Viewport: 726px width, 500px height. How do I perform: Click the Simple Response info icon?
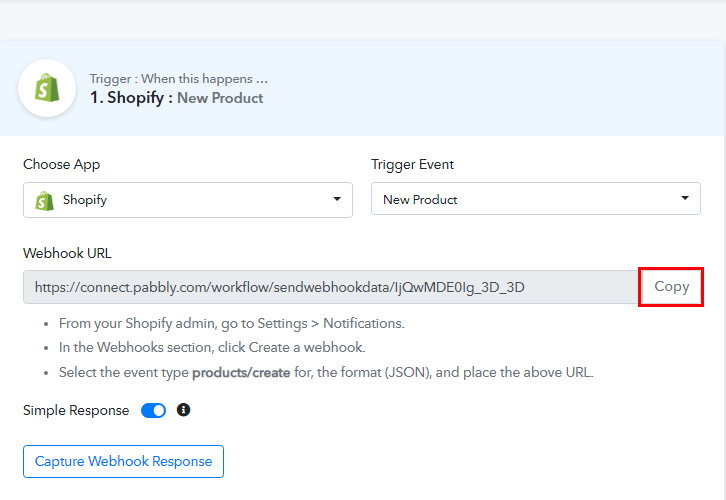183,410
